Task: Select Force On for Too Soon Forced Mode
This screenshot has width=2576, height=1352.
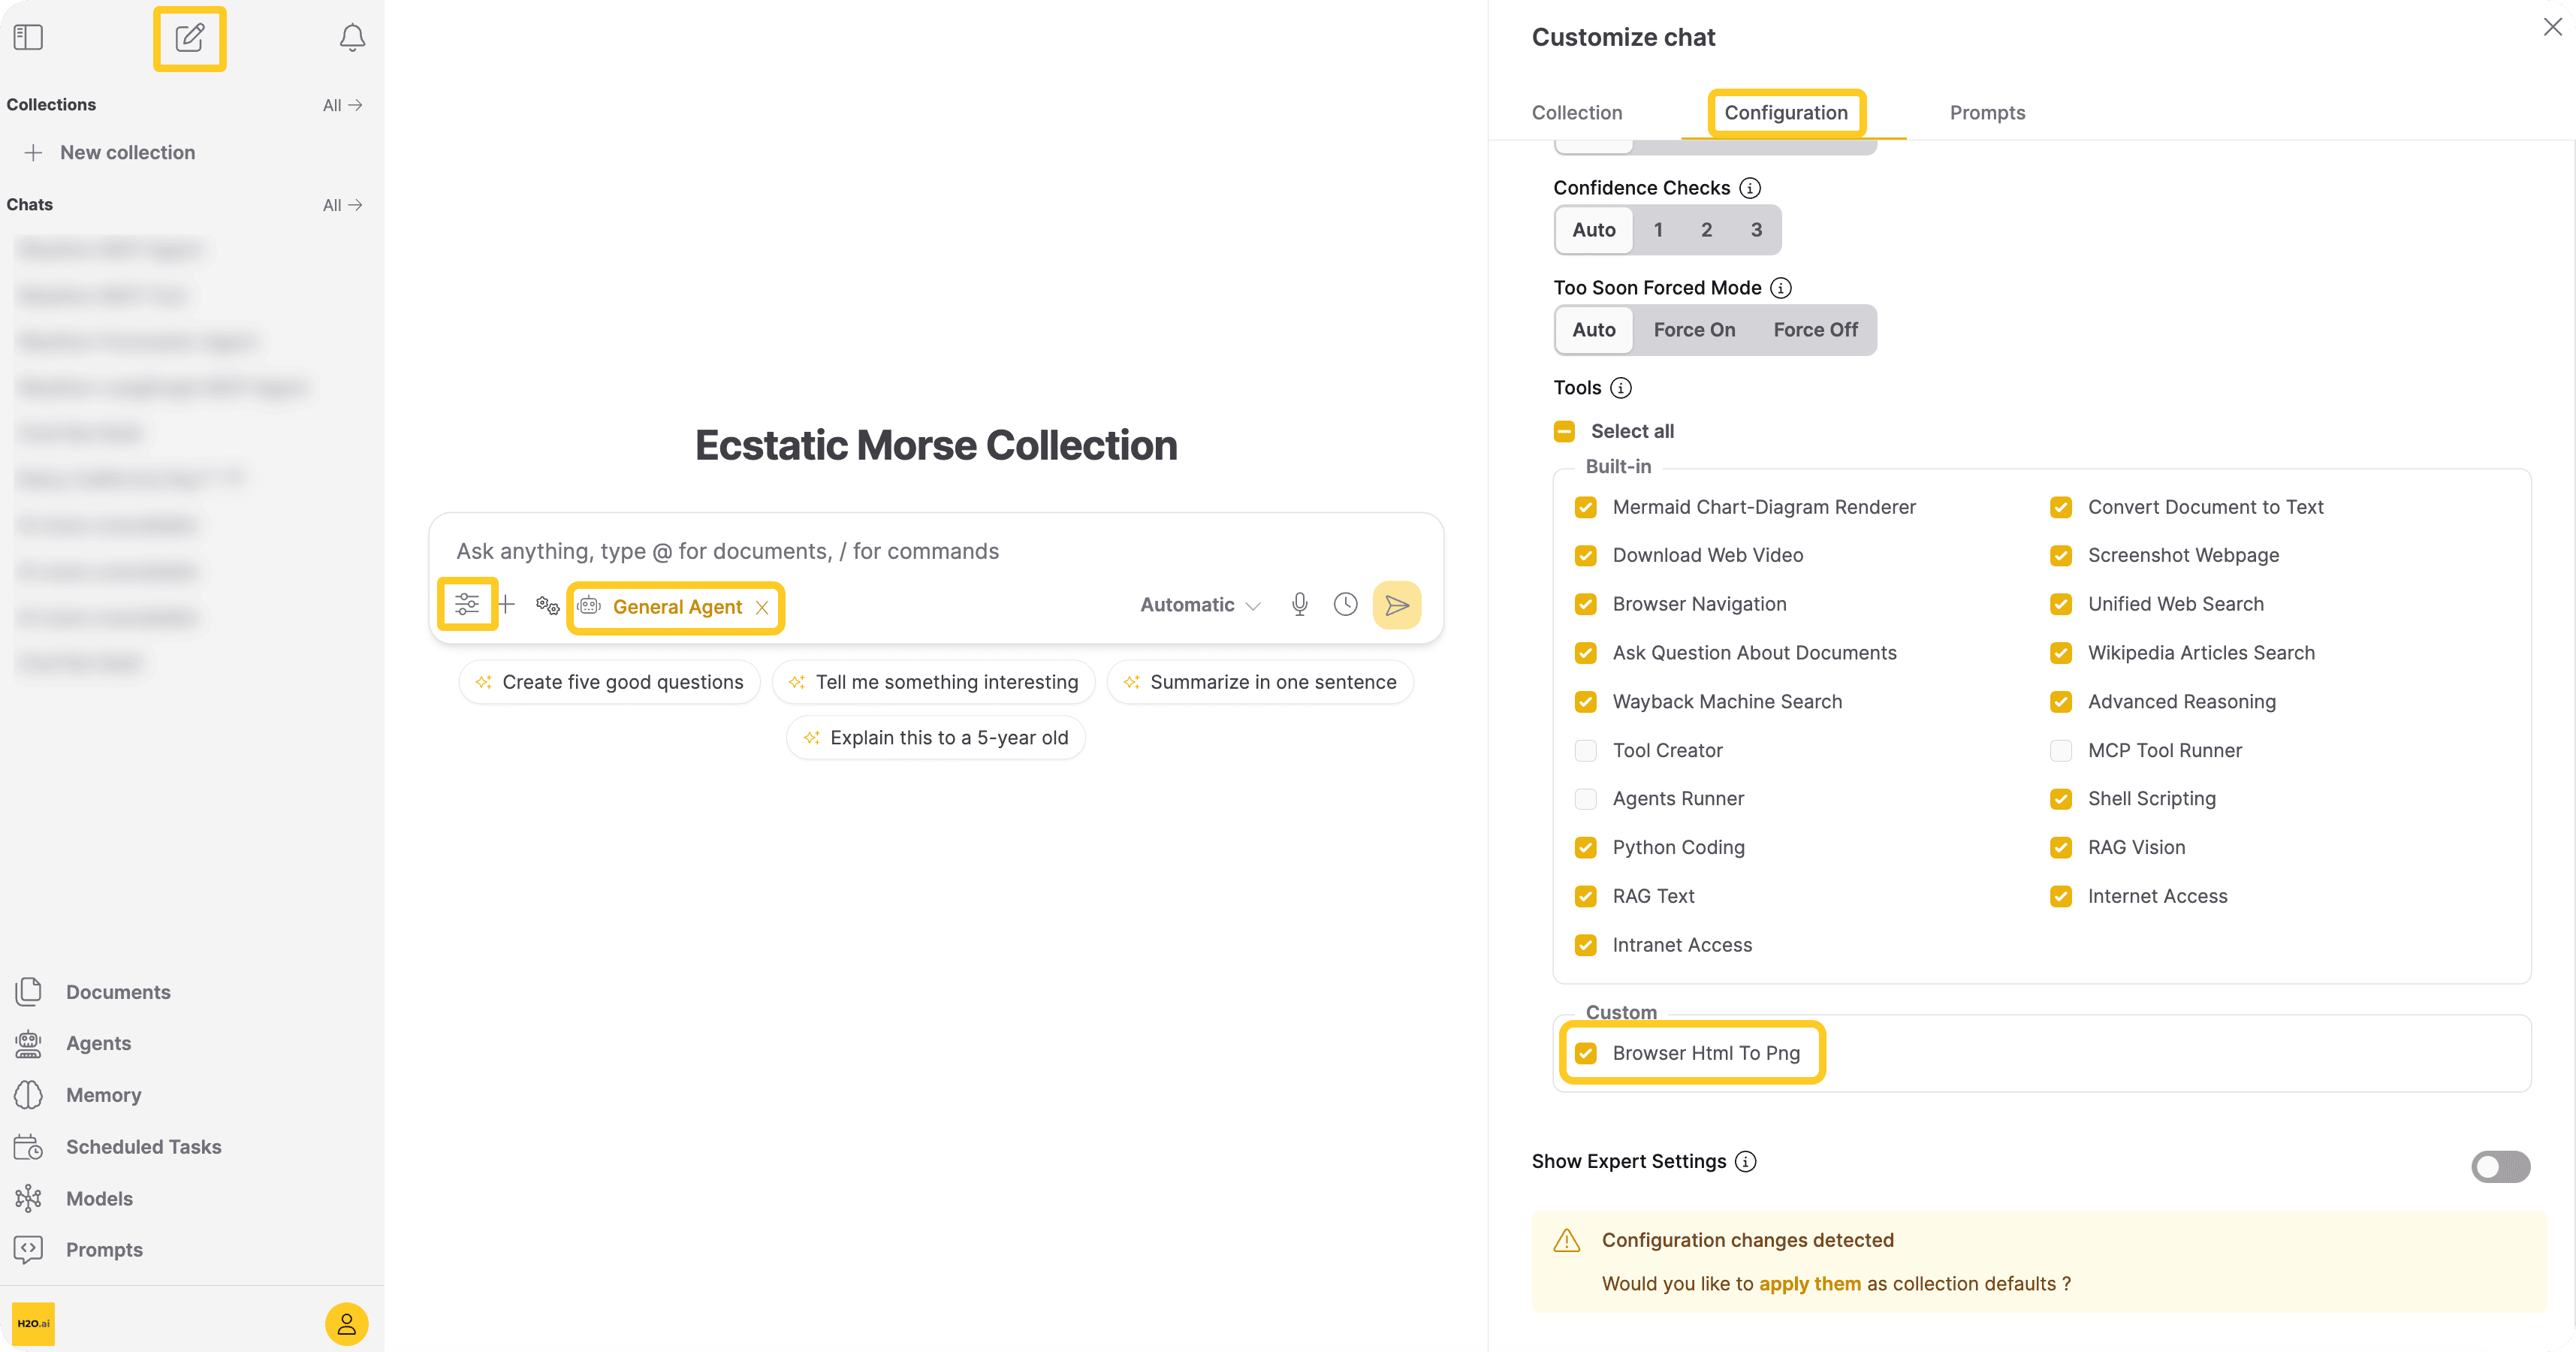Action: pyautogui.click(x=1694, y=330)
